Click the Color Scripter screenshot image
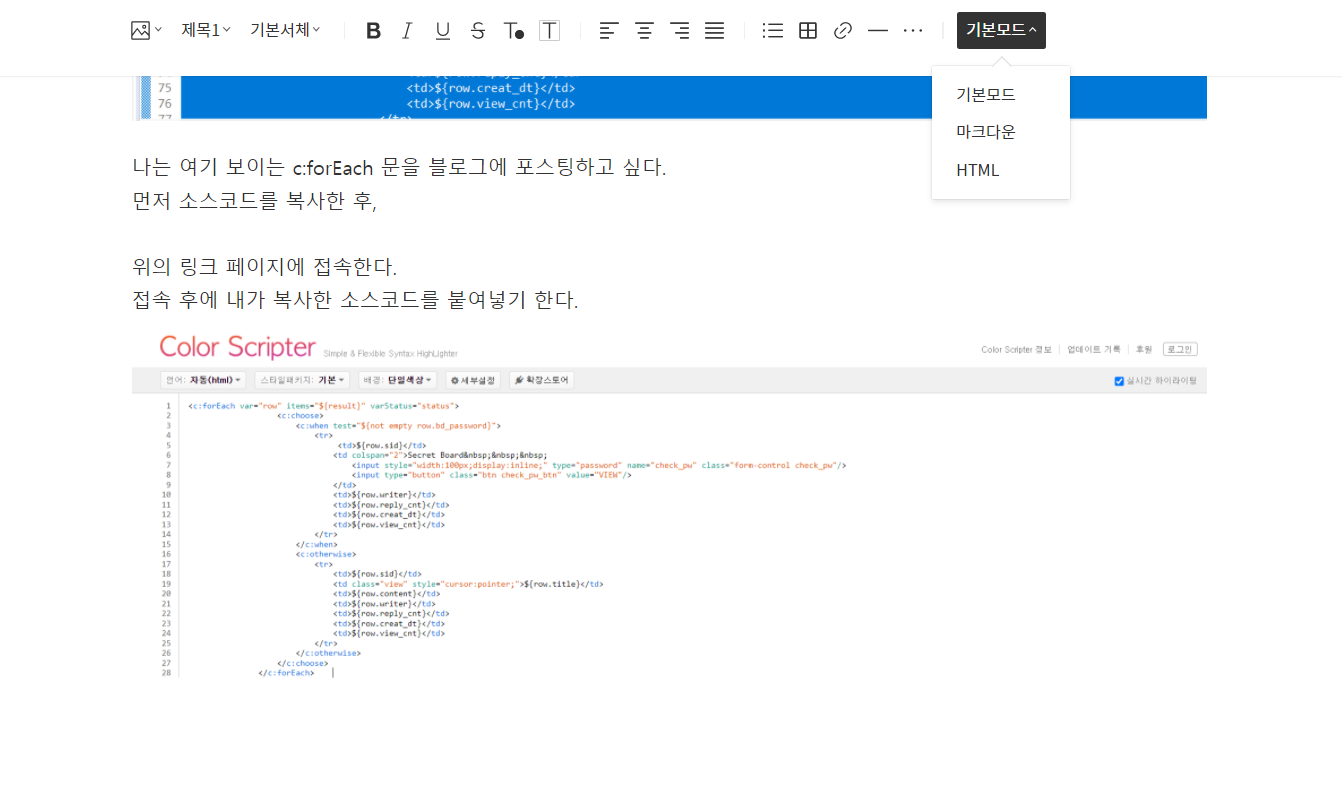This screenshot has height=788, width=1342. (x=669, y=506)
